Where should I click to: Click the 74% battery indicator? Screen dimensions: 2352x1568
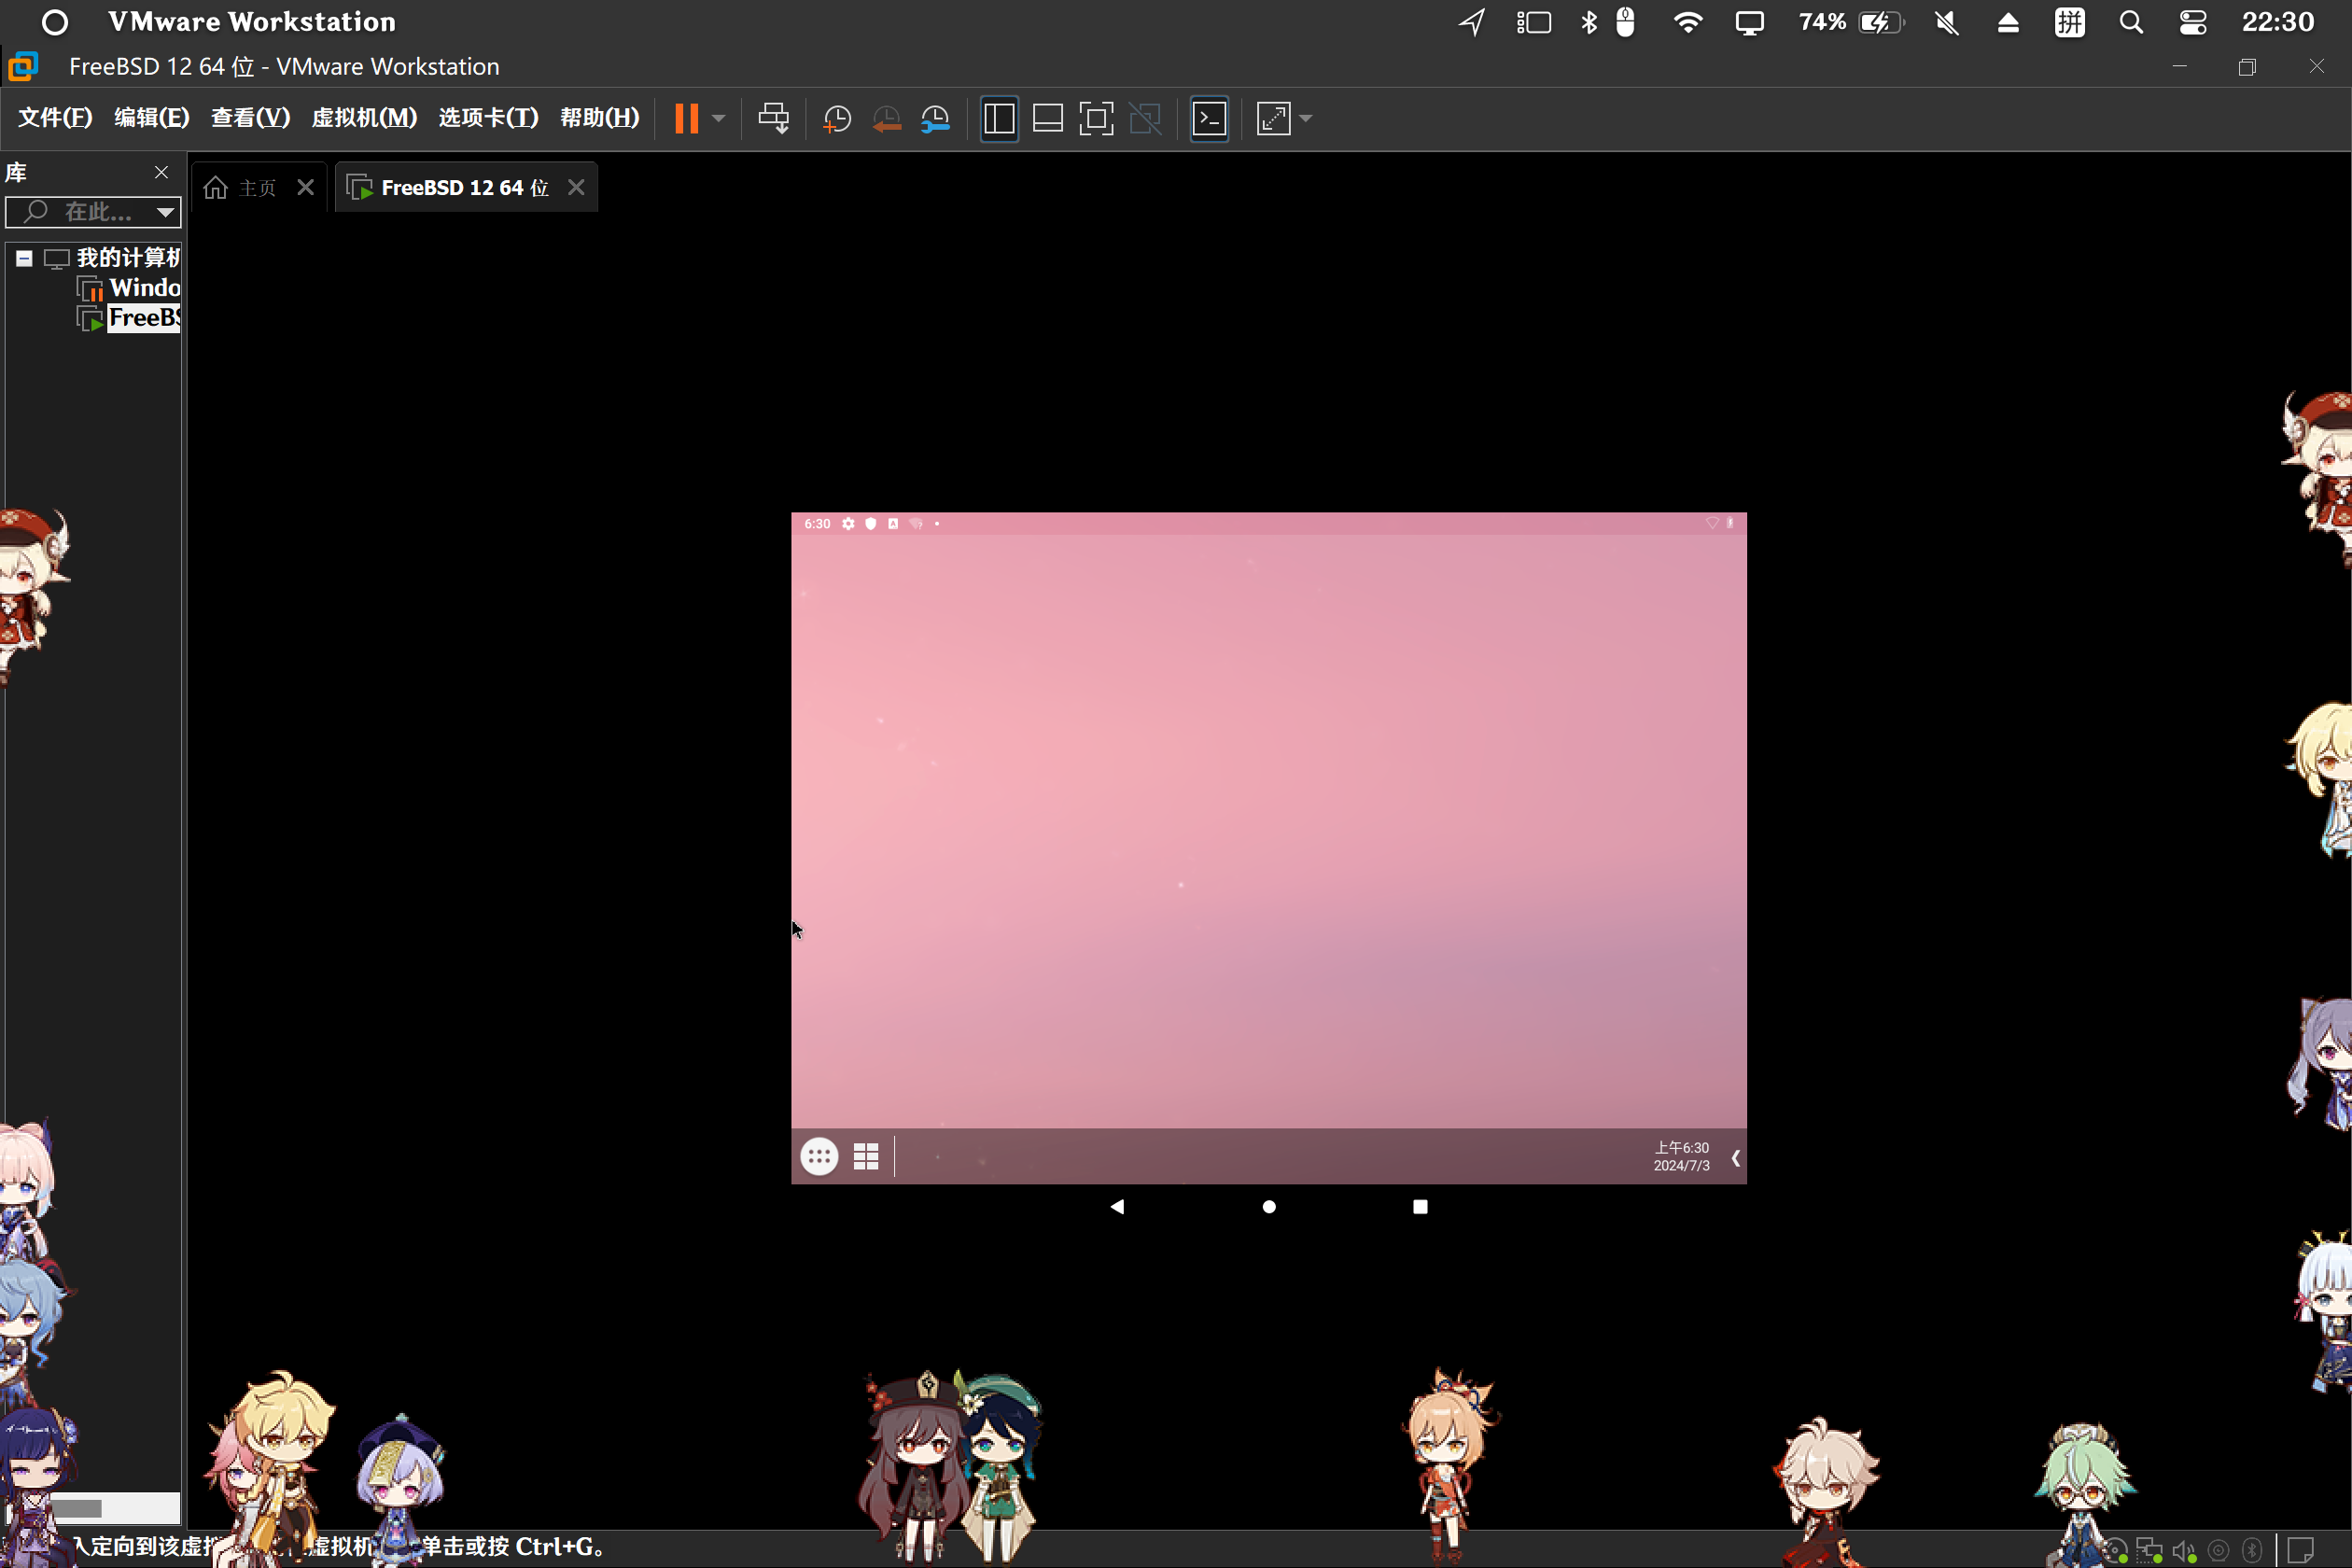(1852, 22)
